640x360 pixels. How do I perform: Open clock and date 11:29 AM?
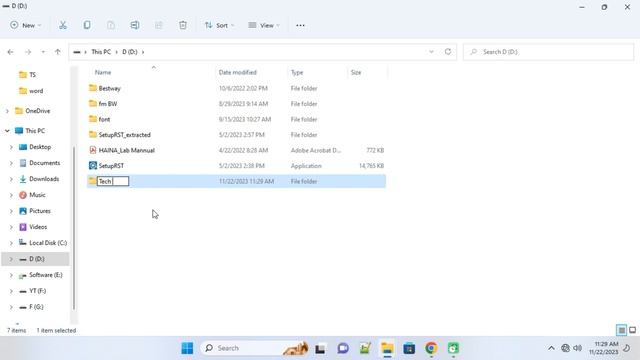(x=605, y=348)
